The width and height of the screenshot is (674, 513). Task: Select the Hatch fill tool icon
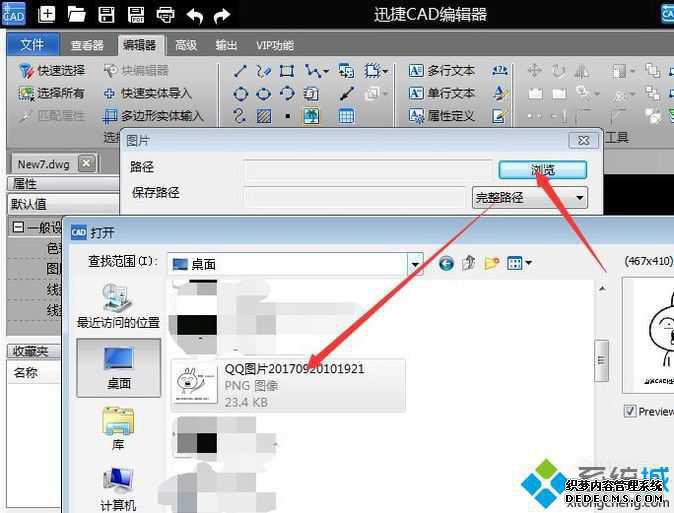[x=263, y=116]
